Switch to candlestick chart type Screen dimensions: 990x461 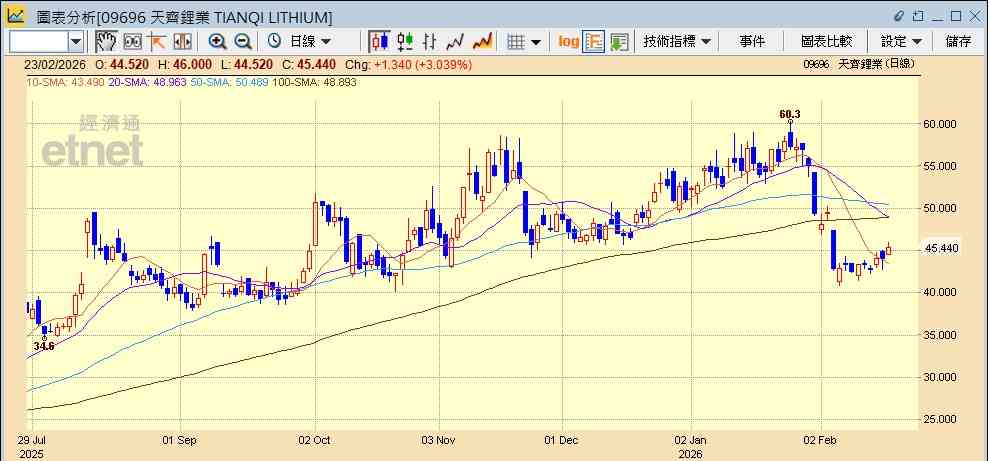point(379,42)
